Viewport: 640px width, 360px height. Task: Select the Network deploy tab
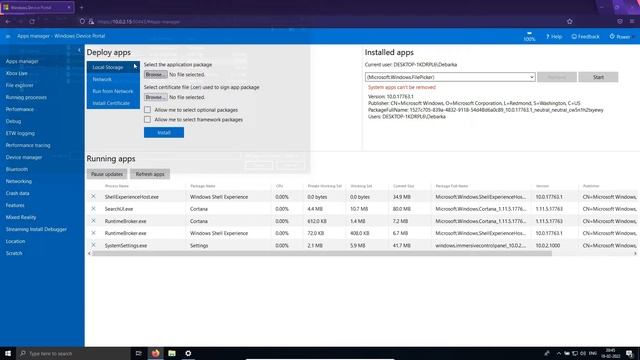point(113,79)
